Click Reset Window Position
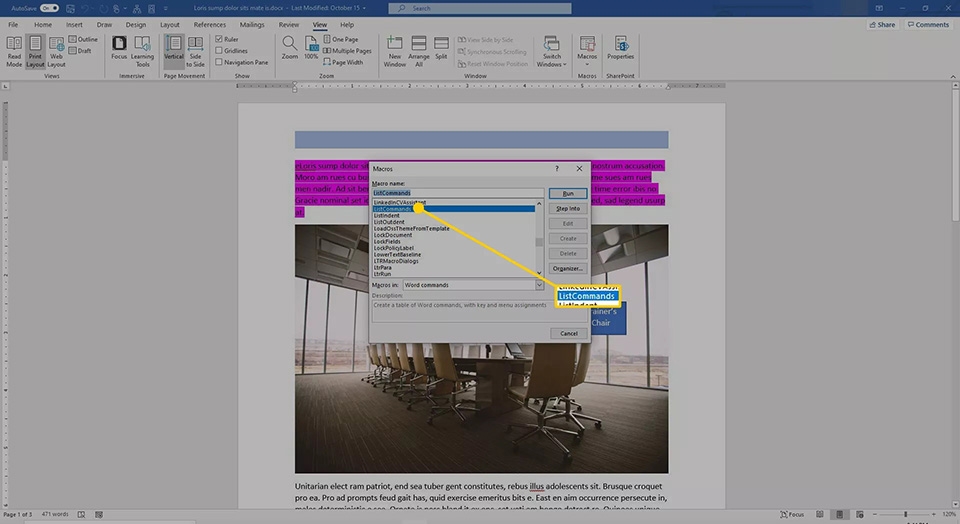Screen dimensions: 960x524 coord(493,64)
